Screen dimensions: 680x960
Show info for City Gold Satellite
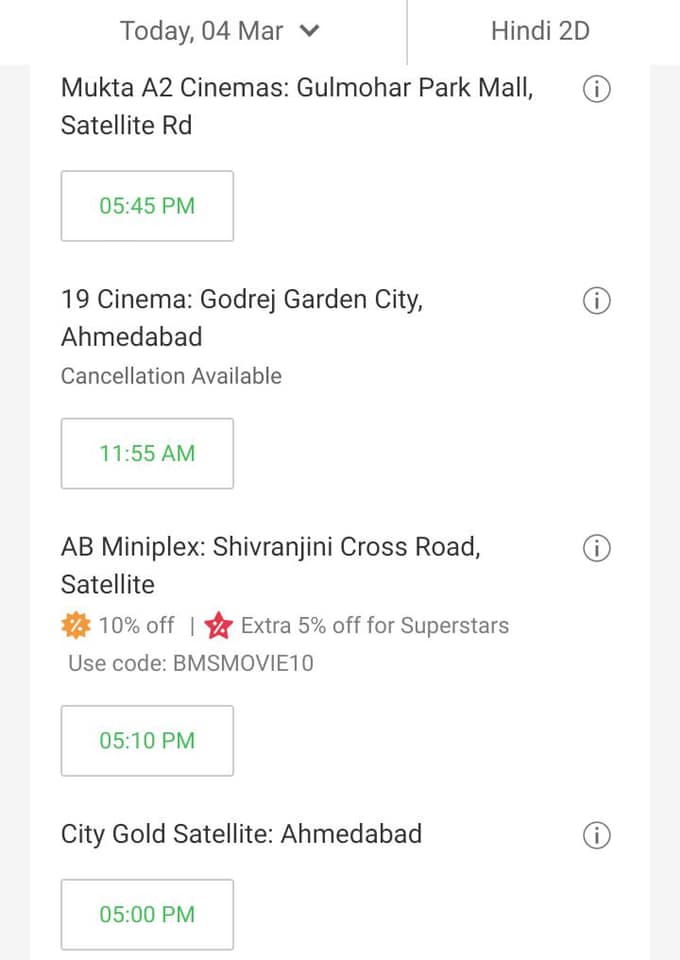pyautogui.click(x=596, y=835)
